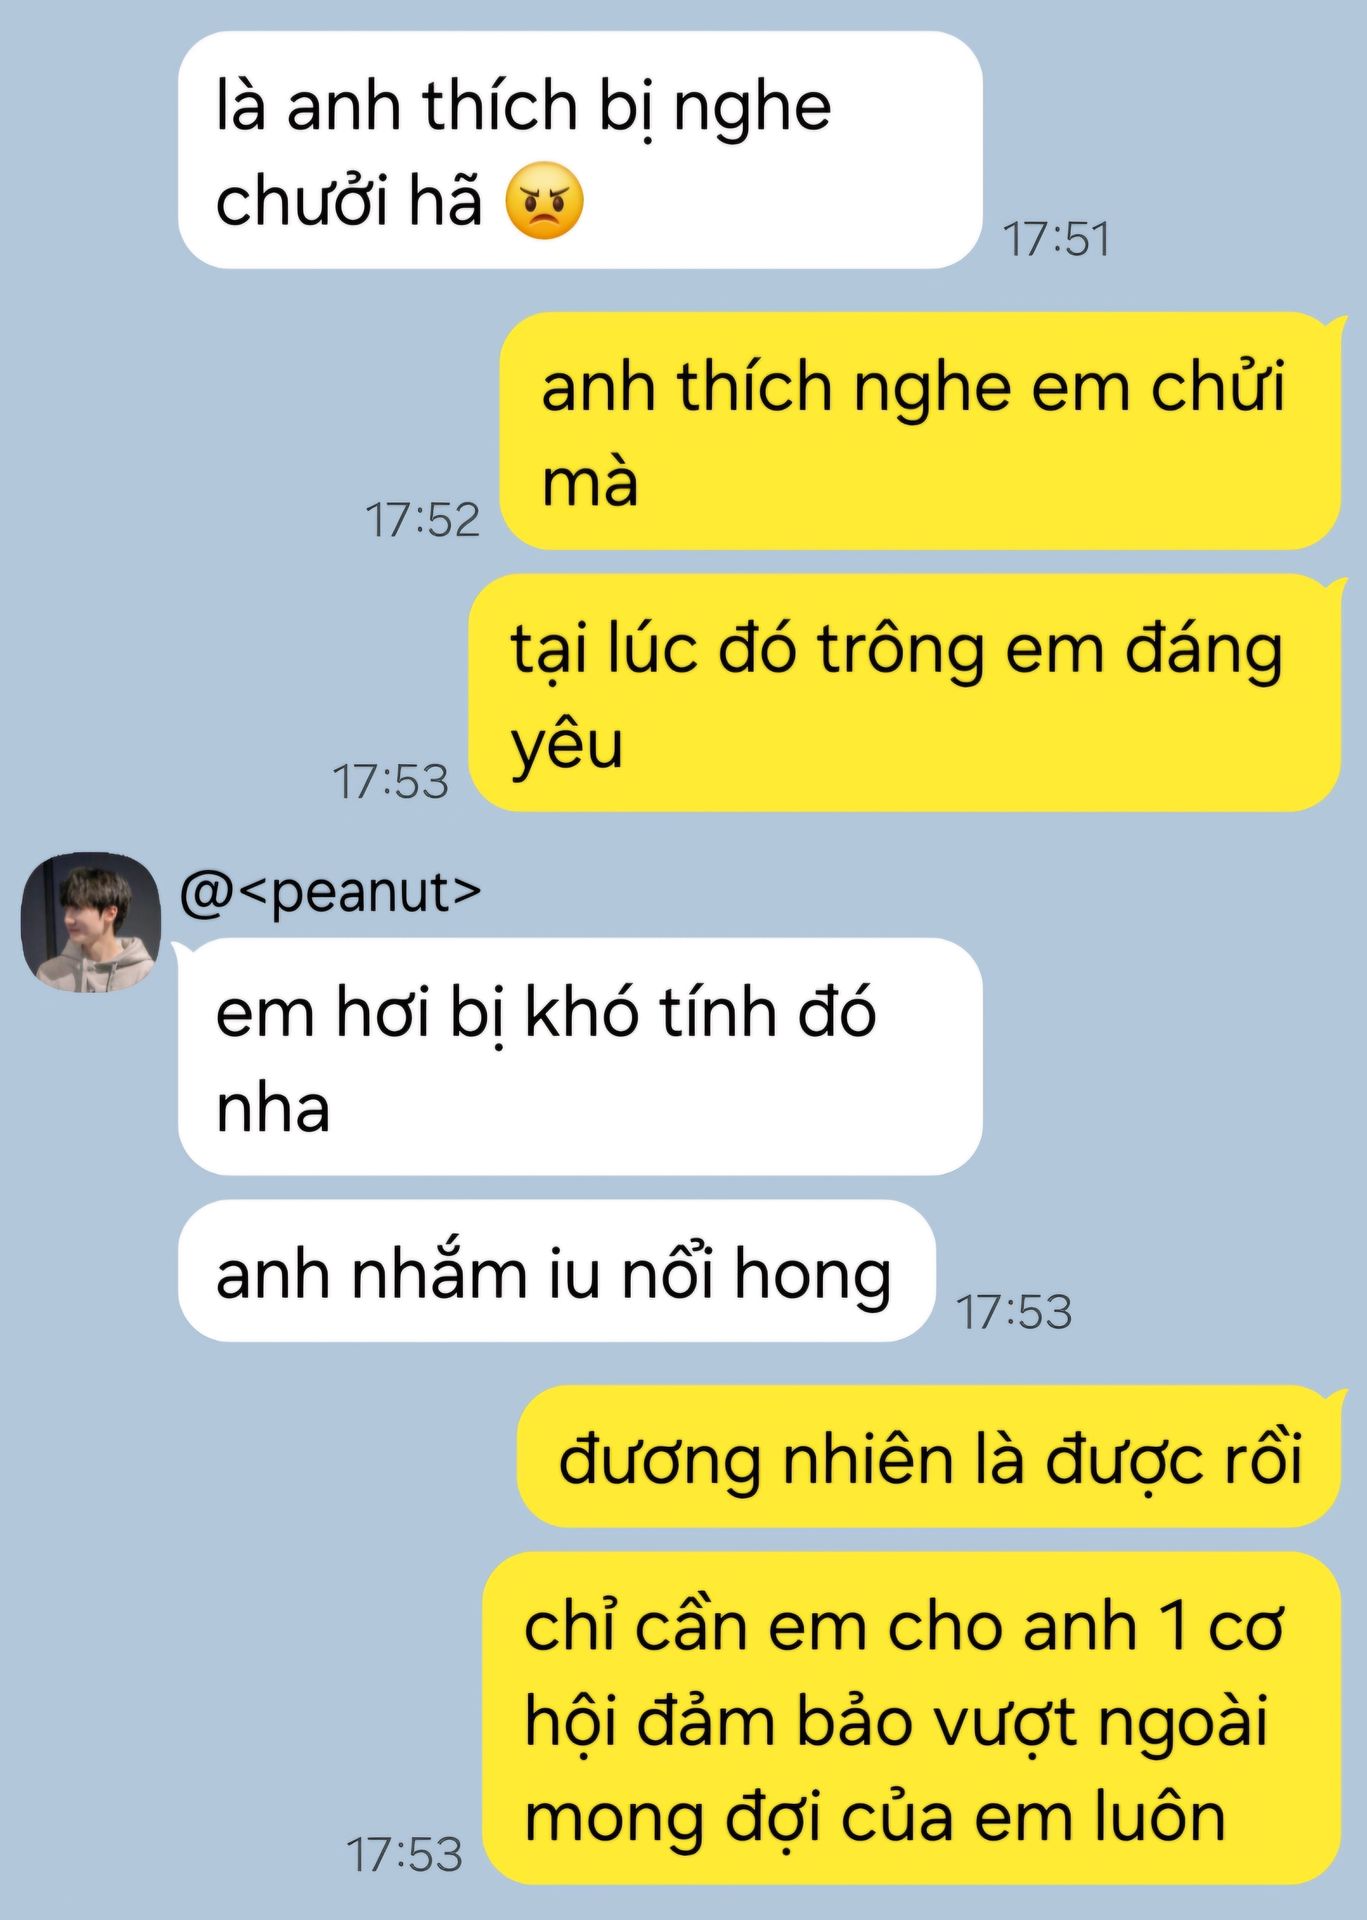Tap the phrase 'mong đợi của em luôn'
1367x1920 pixels.
(875, 1817)
